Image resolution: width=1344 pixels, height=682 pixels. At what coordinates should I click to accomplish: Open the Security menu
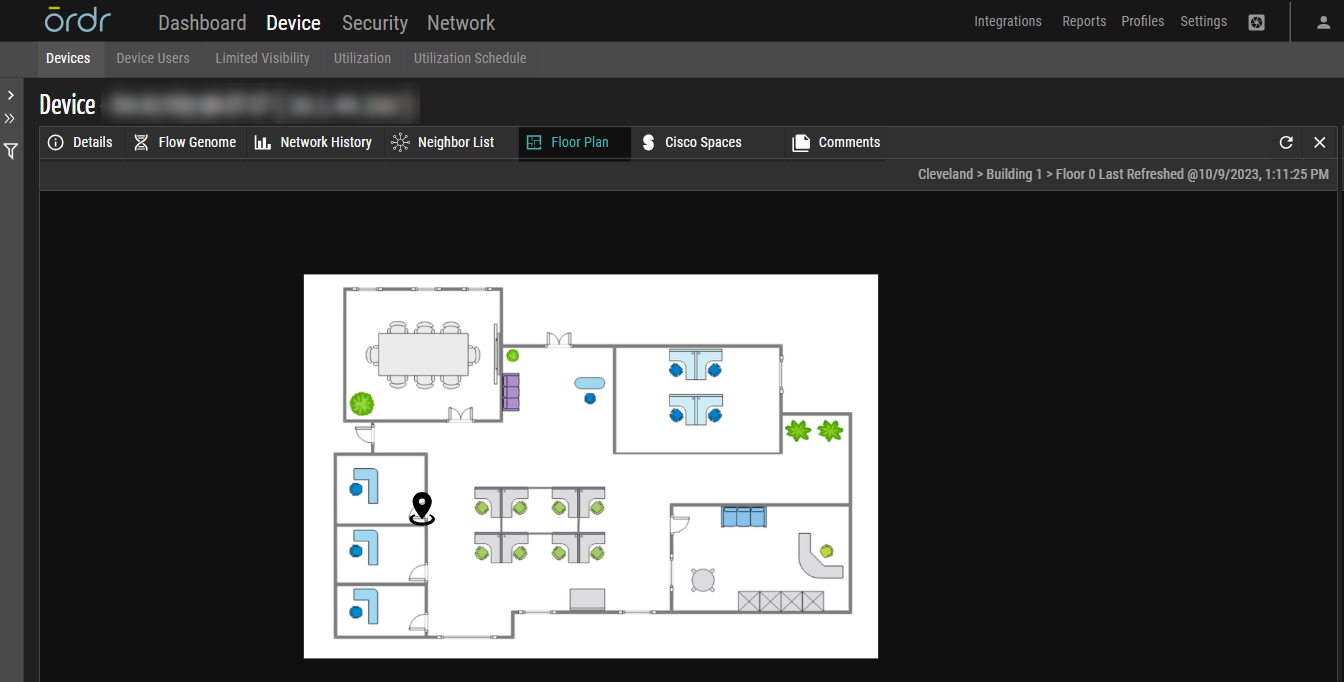pos(375,22)
